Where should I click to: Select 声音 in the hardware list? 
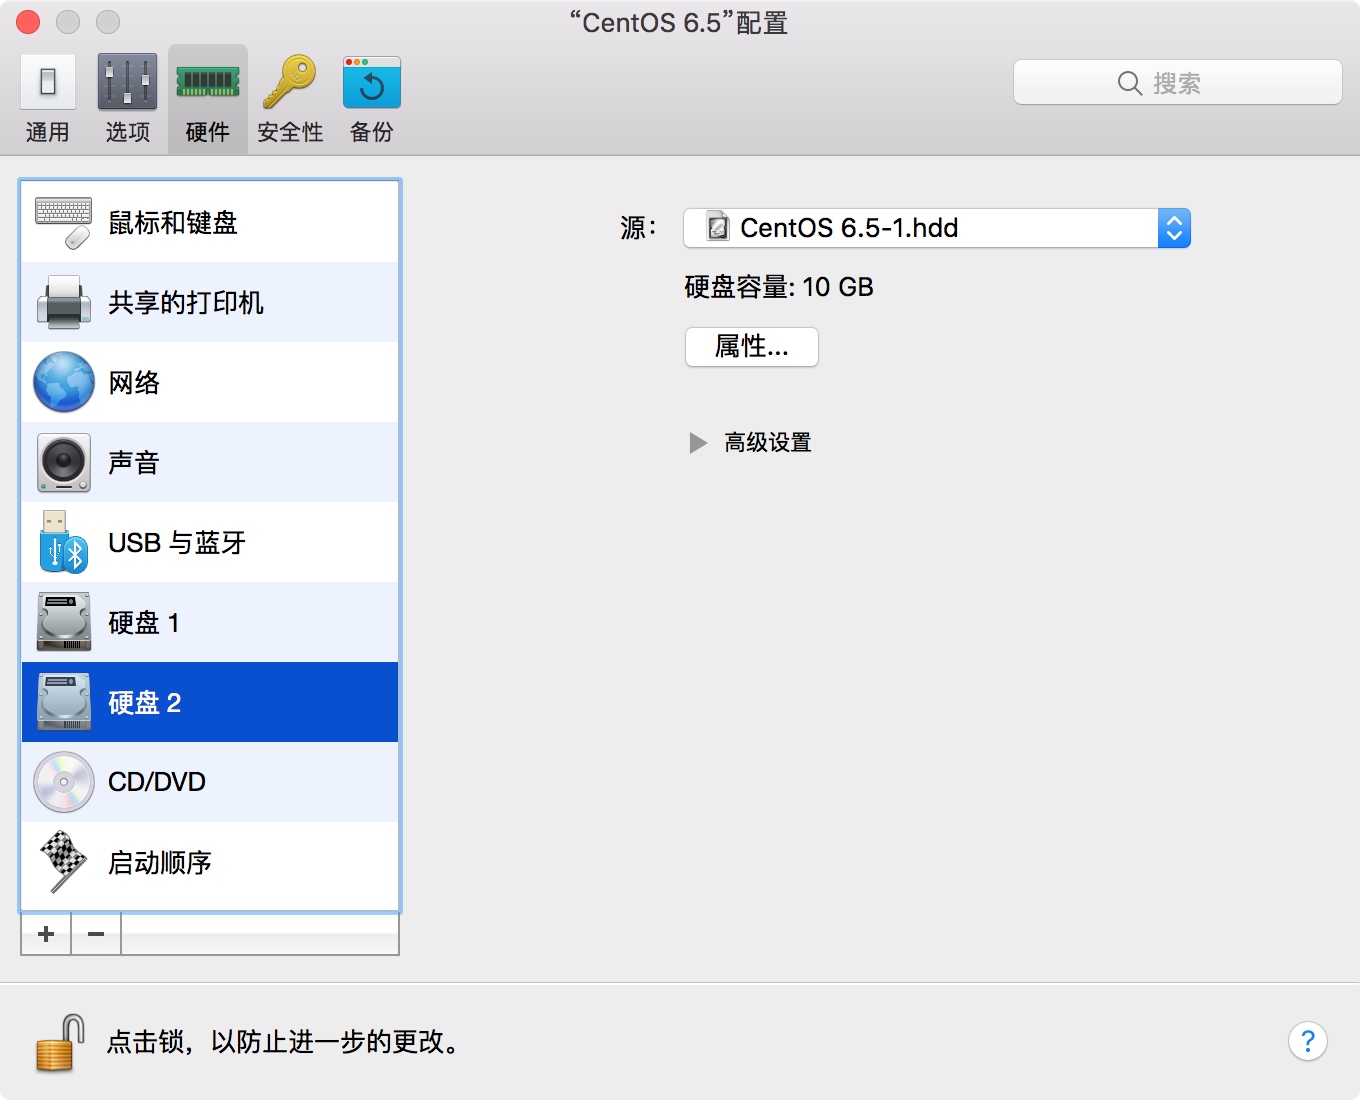coord(210,462)
